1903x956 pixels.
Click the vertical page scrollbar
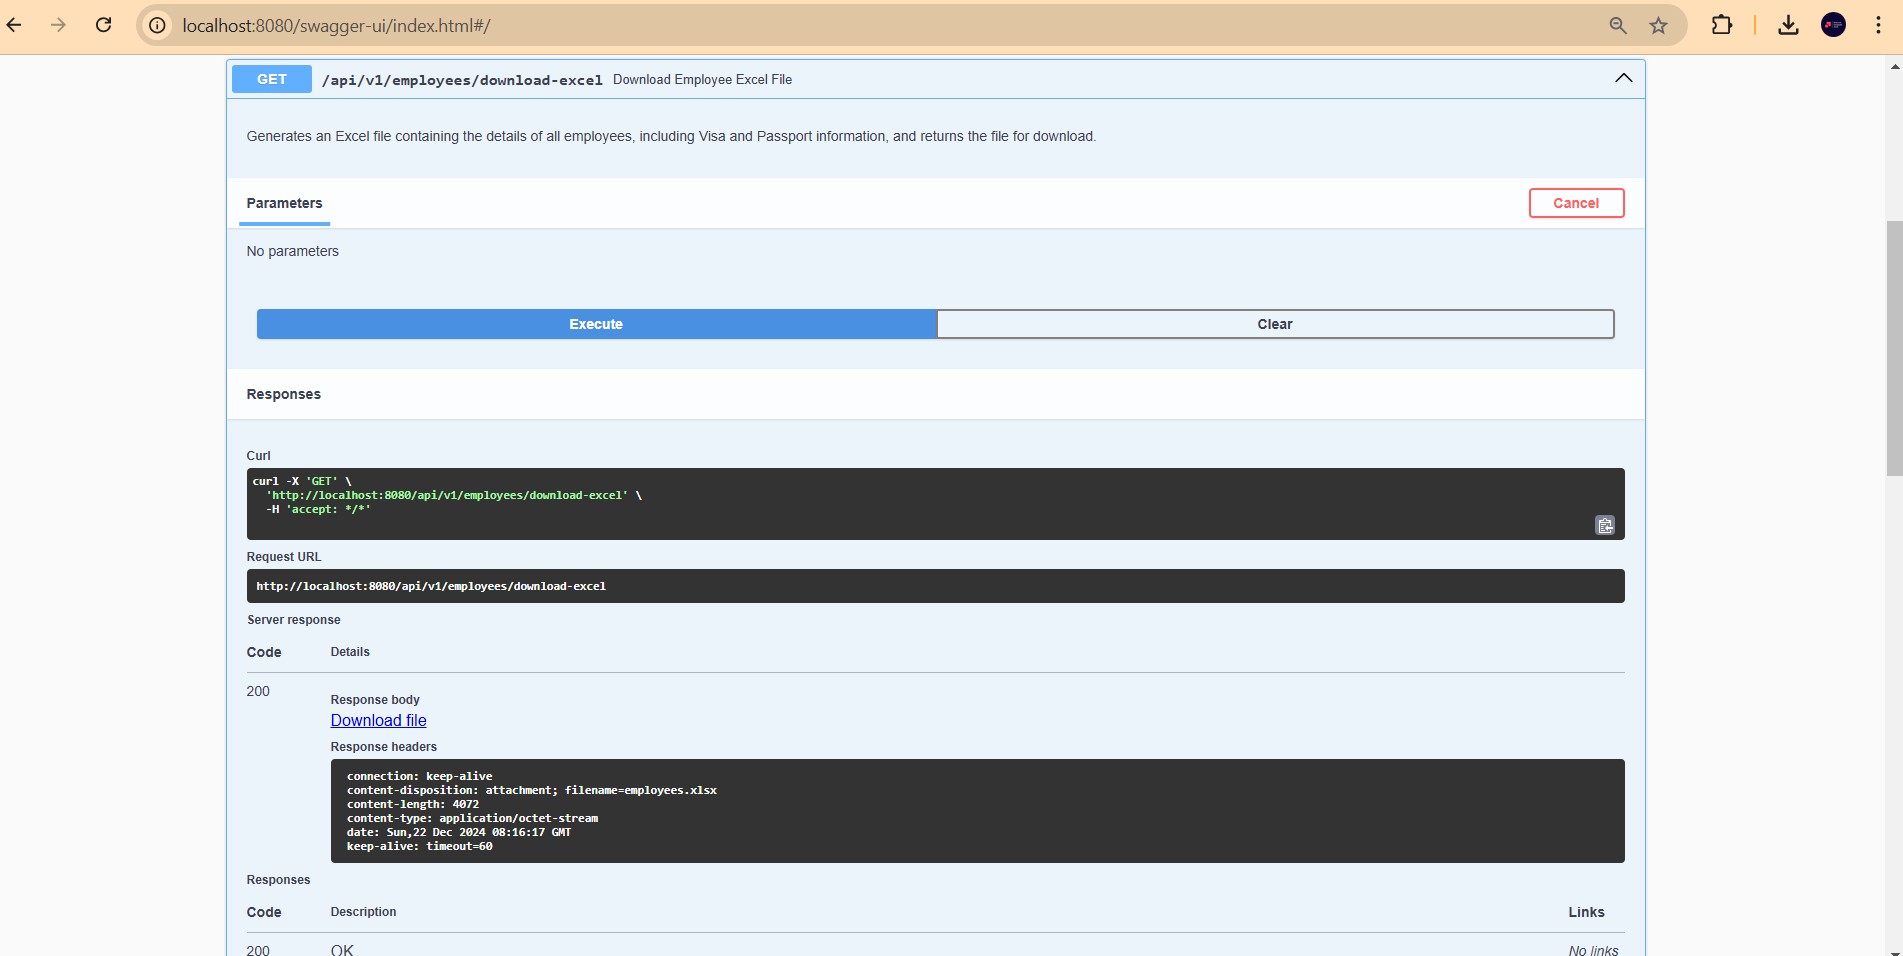1894,350
